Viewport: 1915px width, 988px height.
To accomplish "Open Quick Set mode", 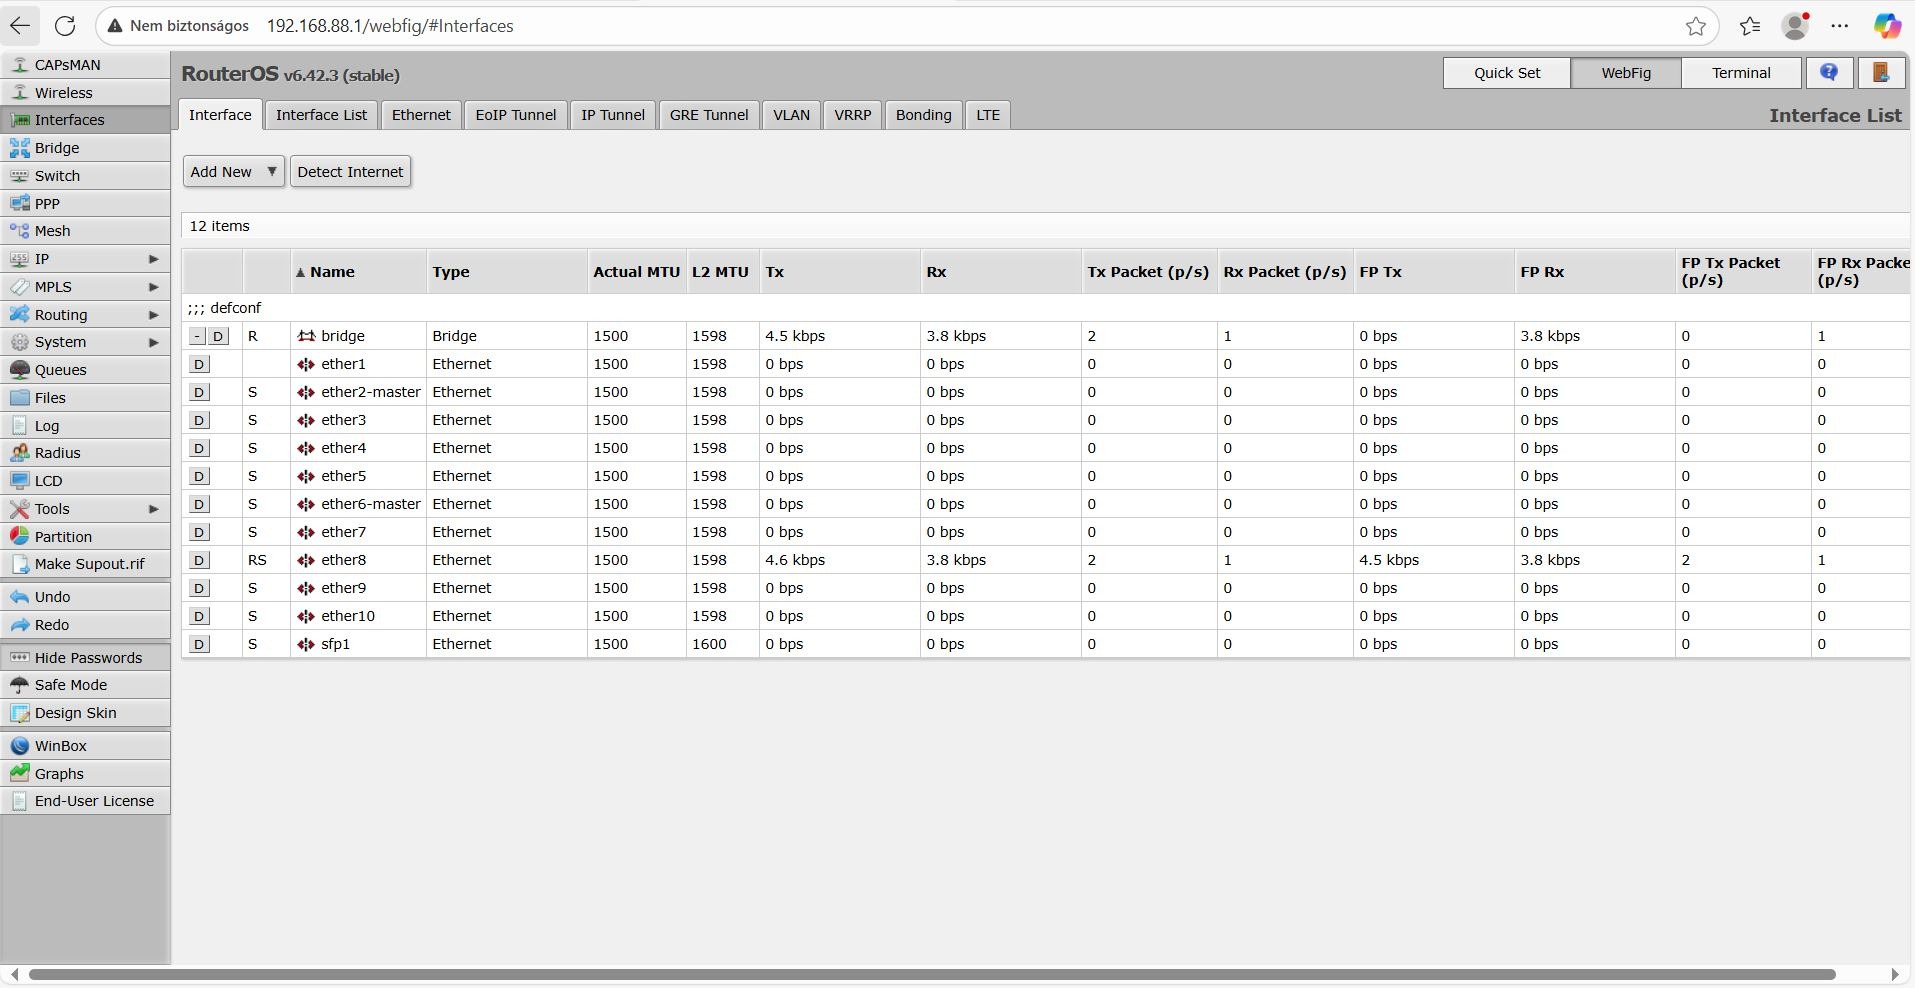I will [1507, 73].
